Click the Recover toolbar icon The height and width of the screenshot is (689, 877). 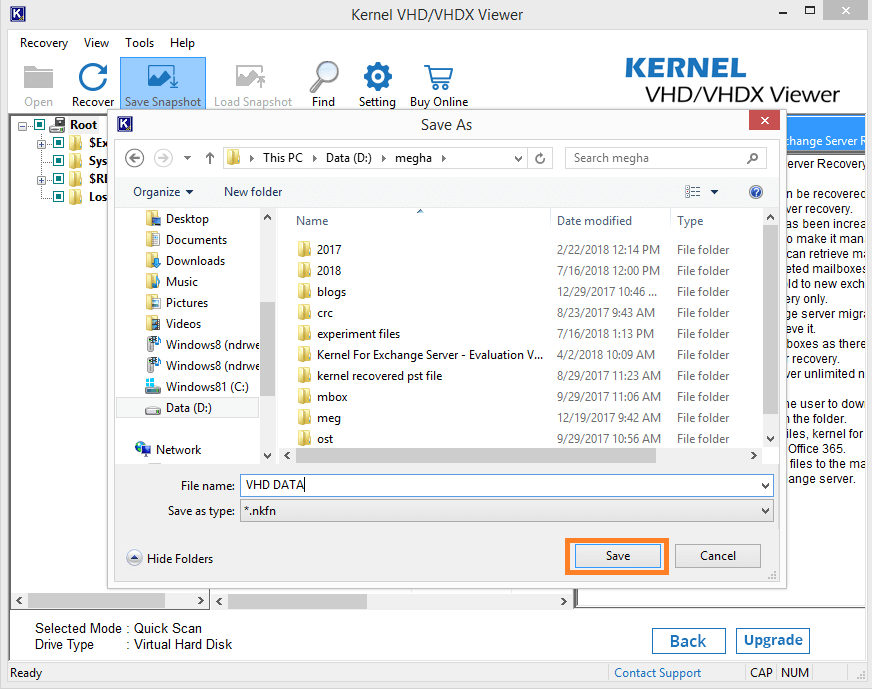pyautogui.click(x=93, y=84)
